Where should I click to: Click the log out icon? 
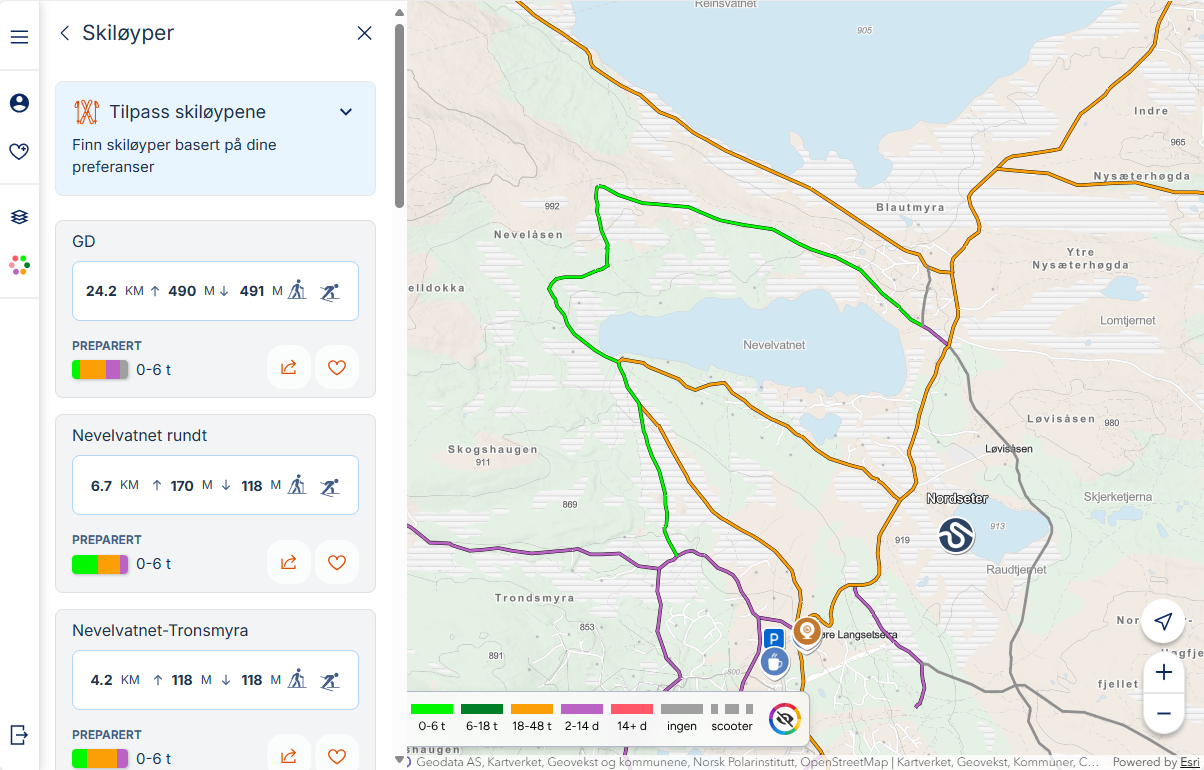pos(19,735)
